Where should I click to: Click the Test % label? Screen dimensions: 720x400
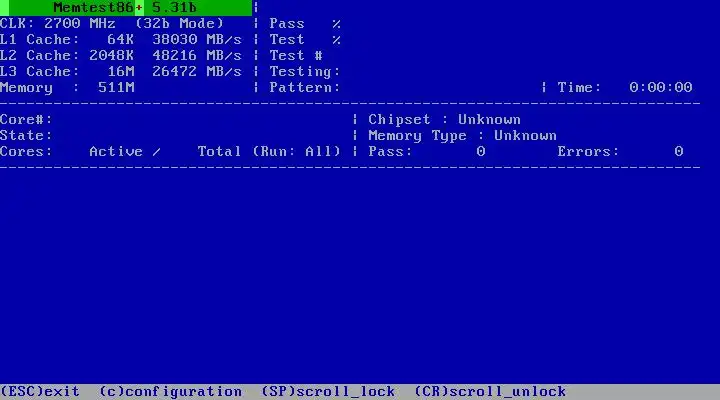point(305,39)
